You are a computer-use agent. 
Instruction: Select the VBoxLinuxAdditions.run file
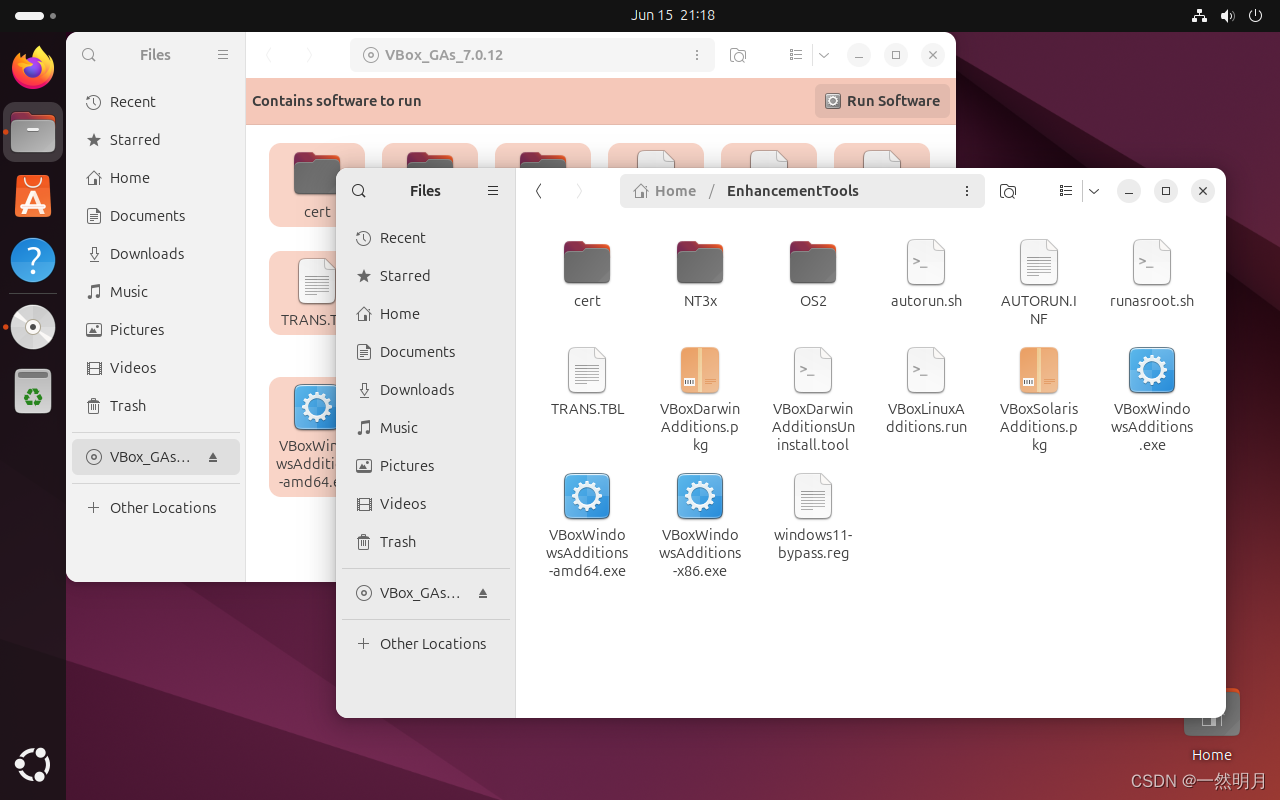pyautogui.click(x=926, y=391)
